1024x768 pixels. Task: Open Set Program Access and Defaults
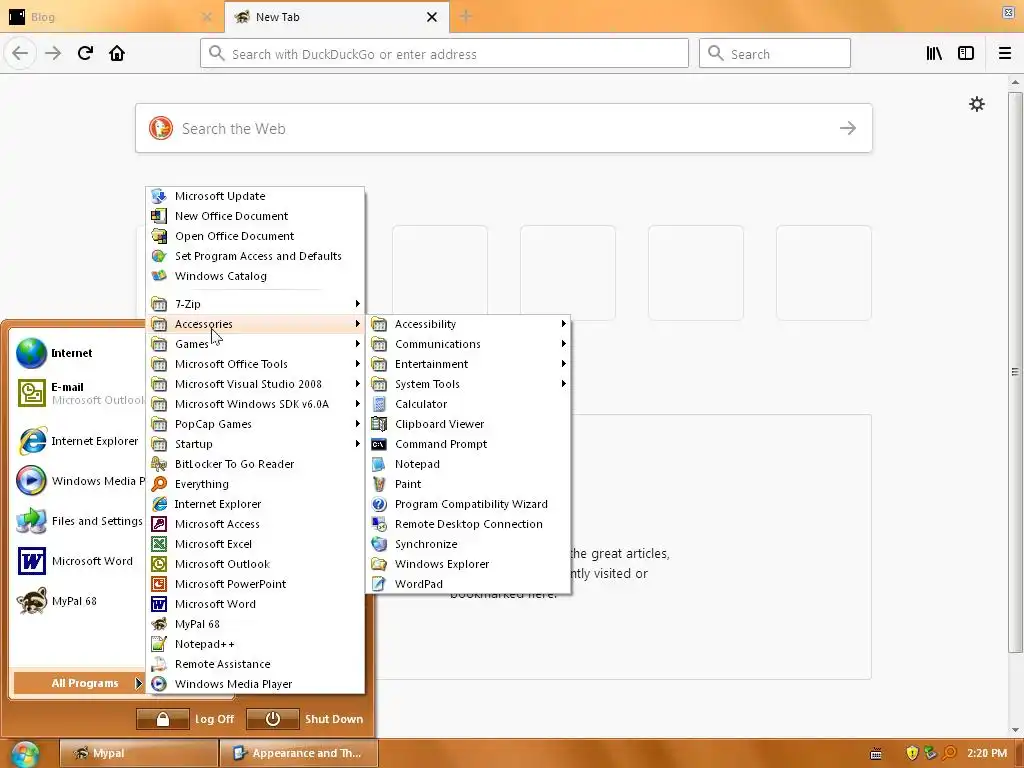pyautogui.click(x=255, y=256)
